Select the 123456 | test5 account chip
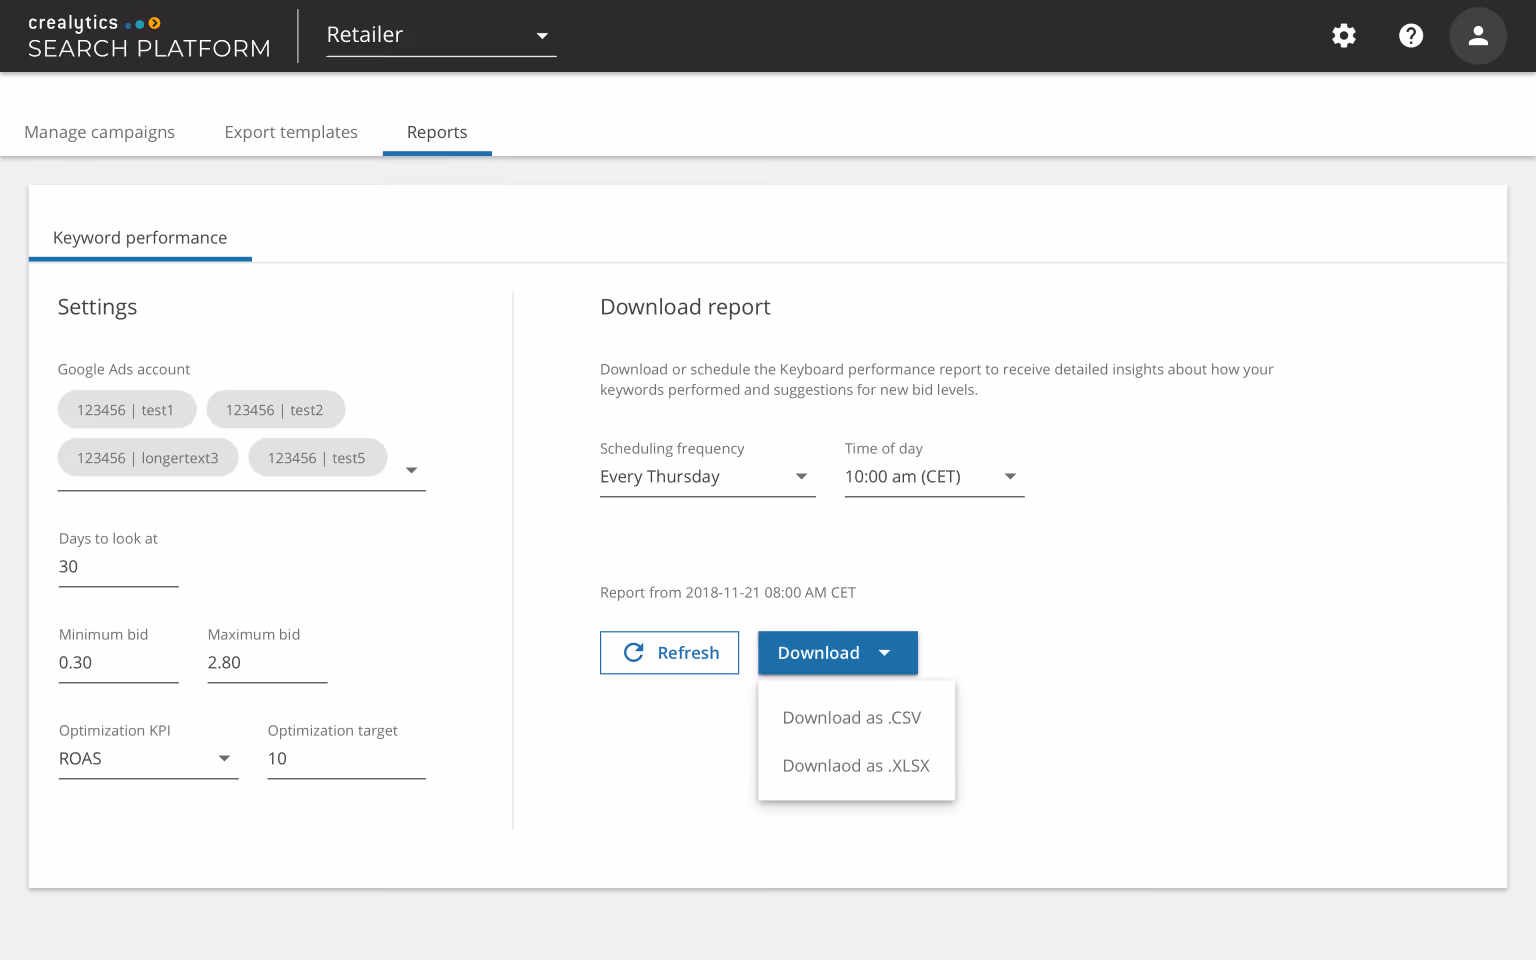This screenshot has height=960, width=1536. (317, 458)
